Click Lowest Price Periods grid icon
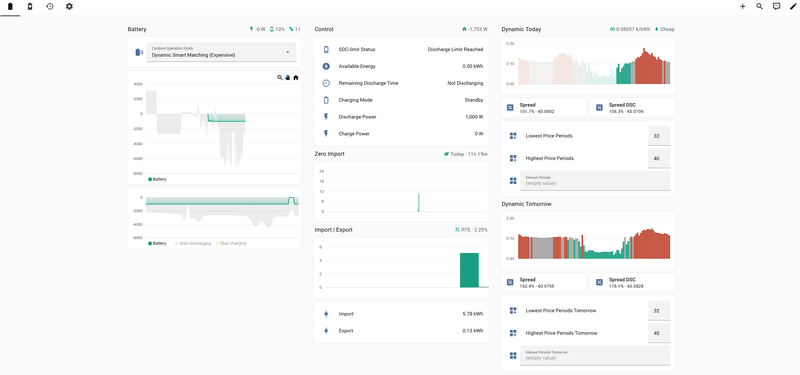The height and width of the screenshot is (375, 800). [513, 136]
